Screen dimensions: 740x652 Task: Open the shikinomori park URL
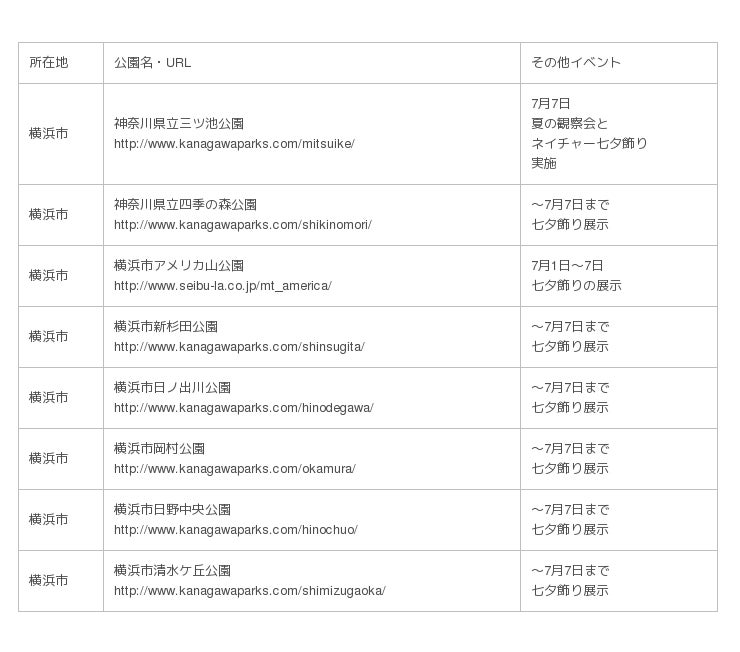tap(242, 225)
